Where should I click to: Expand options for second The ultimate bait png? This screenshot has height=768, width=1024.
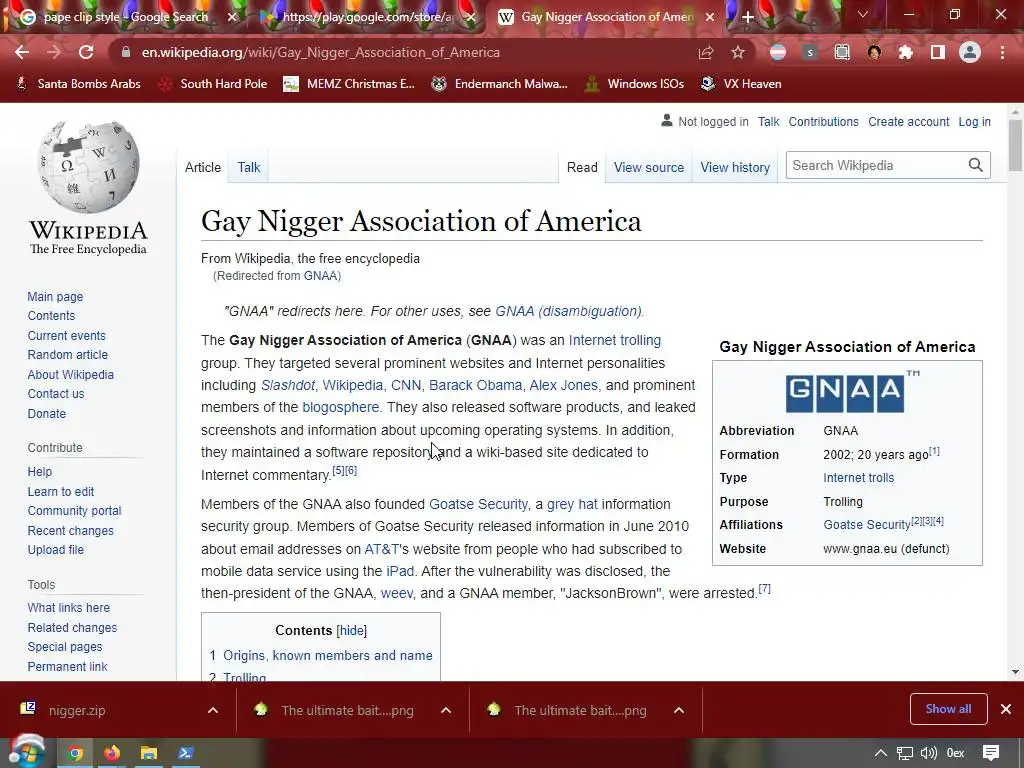click(679, 710)
